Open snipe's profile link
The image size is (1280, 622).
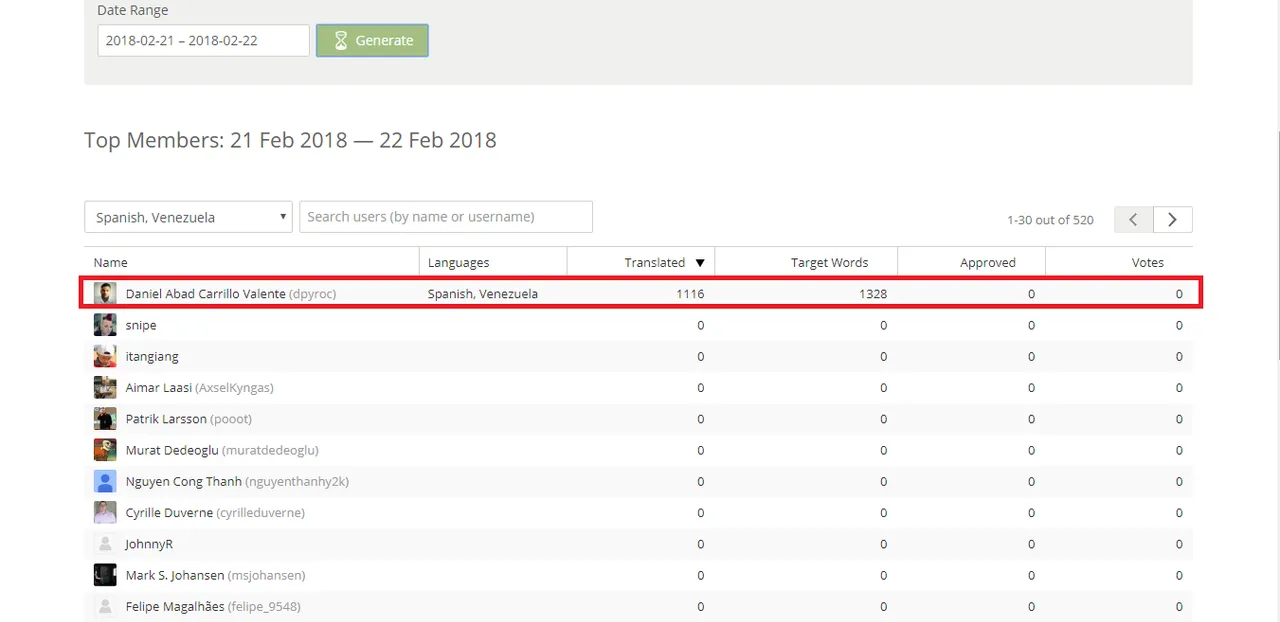point(141,325)
